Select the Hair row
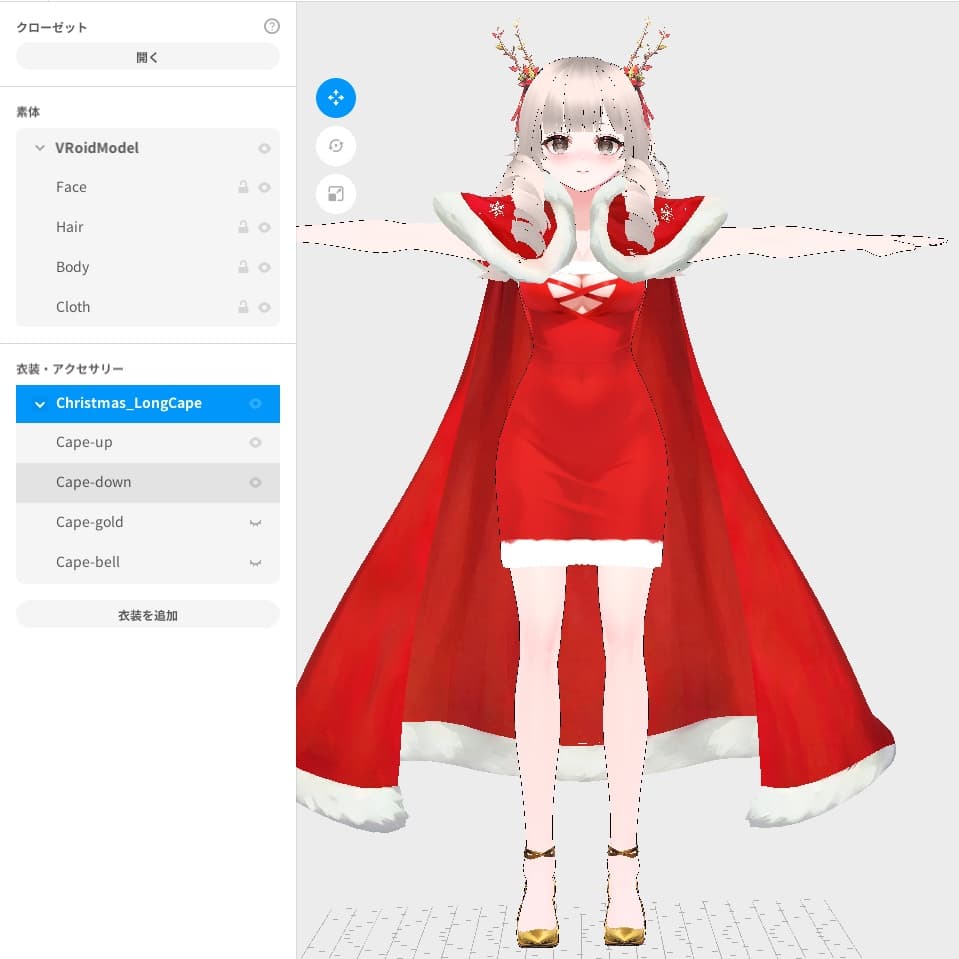Screen dimensions: 959x959 (147, 227)
